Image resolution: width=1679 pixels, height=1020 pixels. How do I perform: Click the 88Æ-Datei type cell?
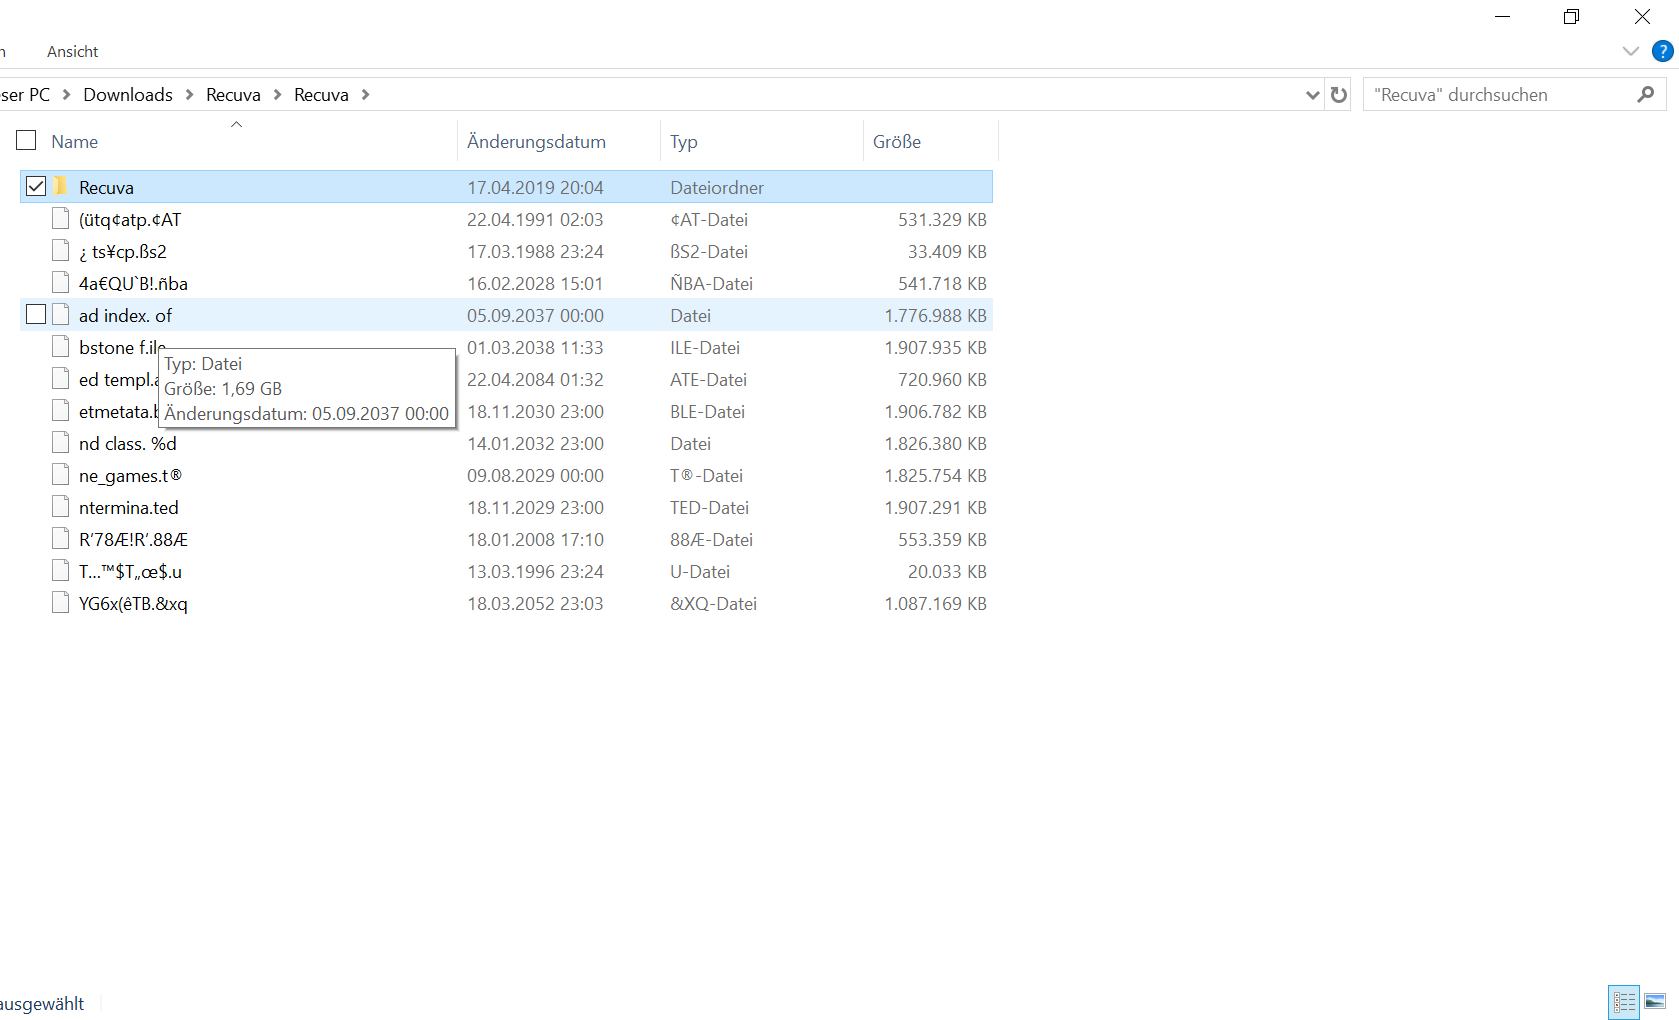pyautogui.click(x=711, y=540)
